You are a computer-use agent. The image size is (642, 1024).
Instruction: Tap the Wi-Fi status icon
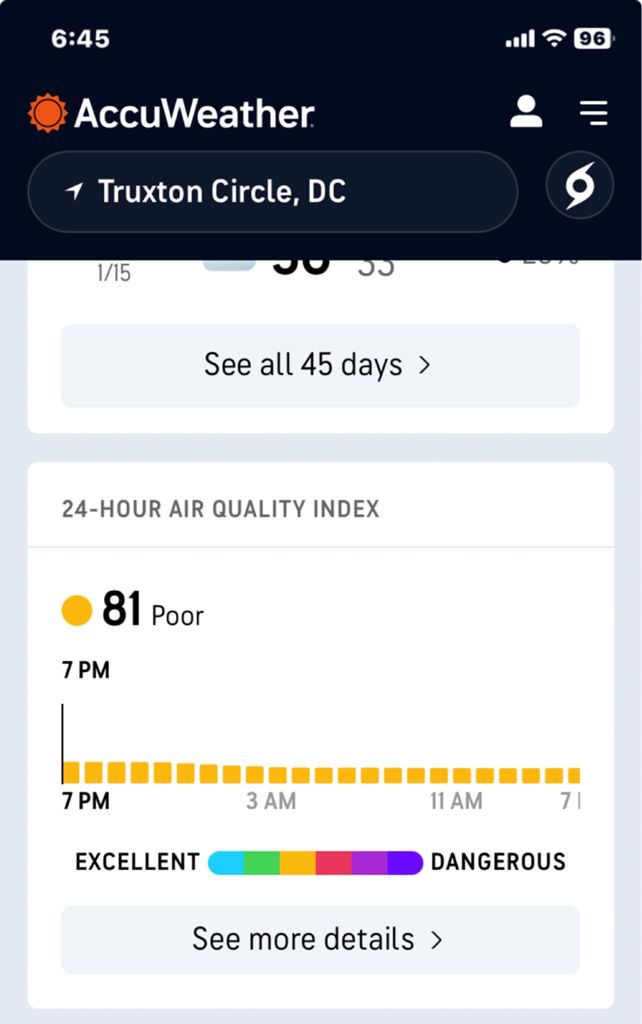(x=553, y=39)
